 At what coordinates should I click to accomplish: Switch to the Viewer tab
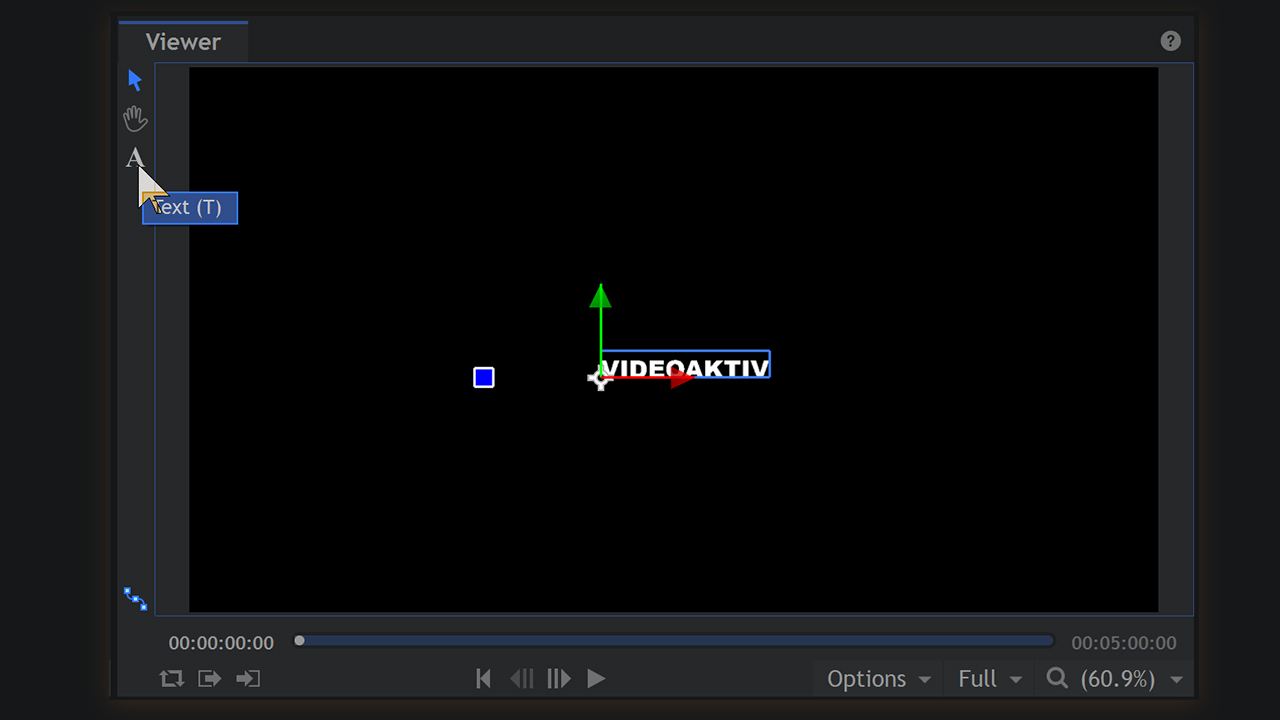pyautogui.click(x=183, y=42)
